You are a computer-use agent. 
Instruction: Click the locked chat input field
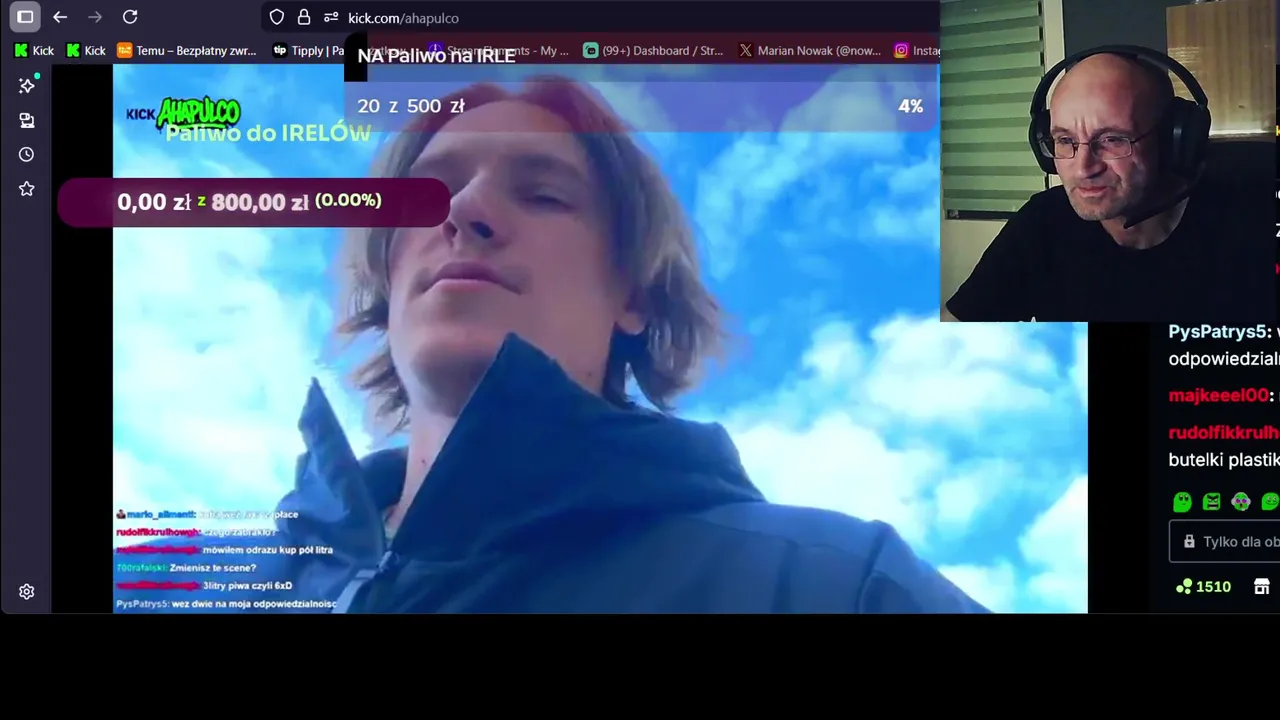pyautogui.click(x=1225, y=542)
